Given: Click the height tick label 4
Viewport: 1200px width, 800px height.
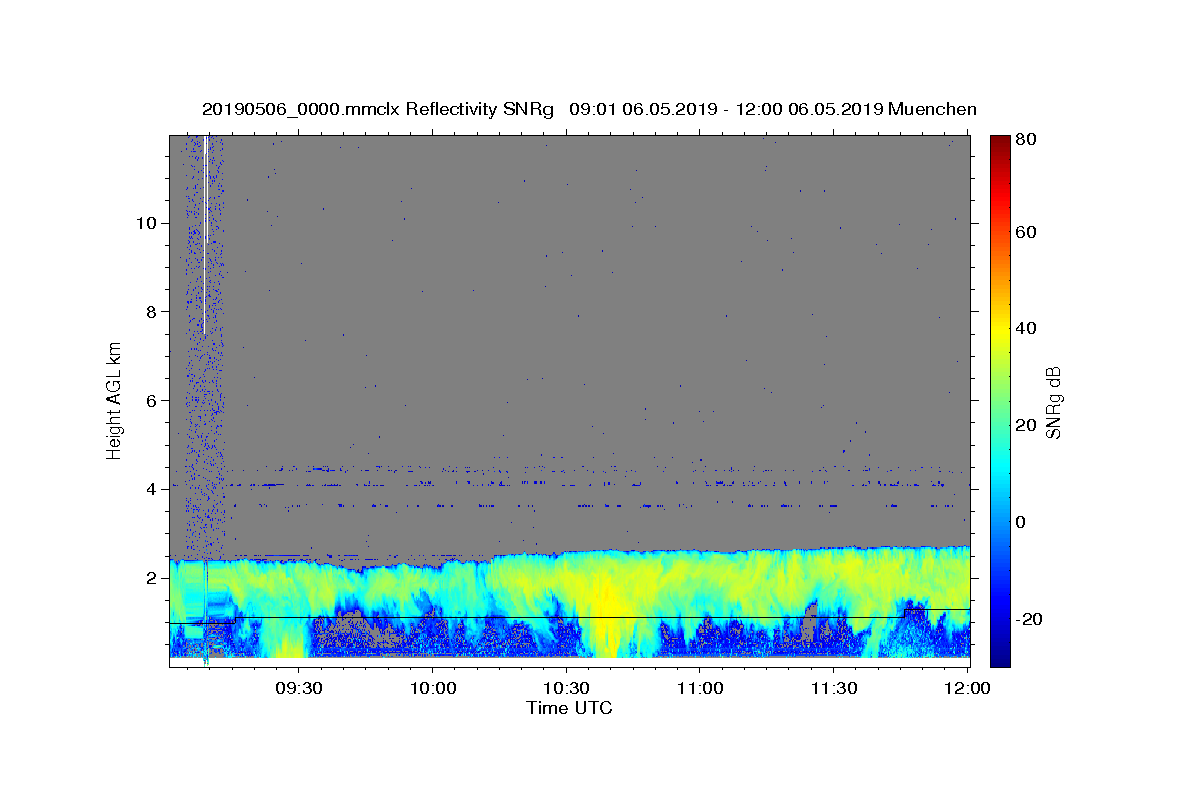Looking at the screenshot, I should click(x=152, y=489).
